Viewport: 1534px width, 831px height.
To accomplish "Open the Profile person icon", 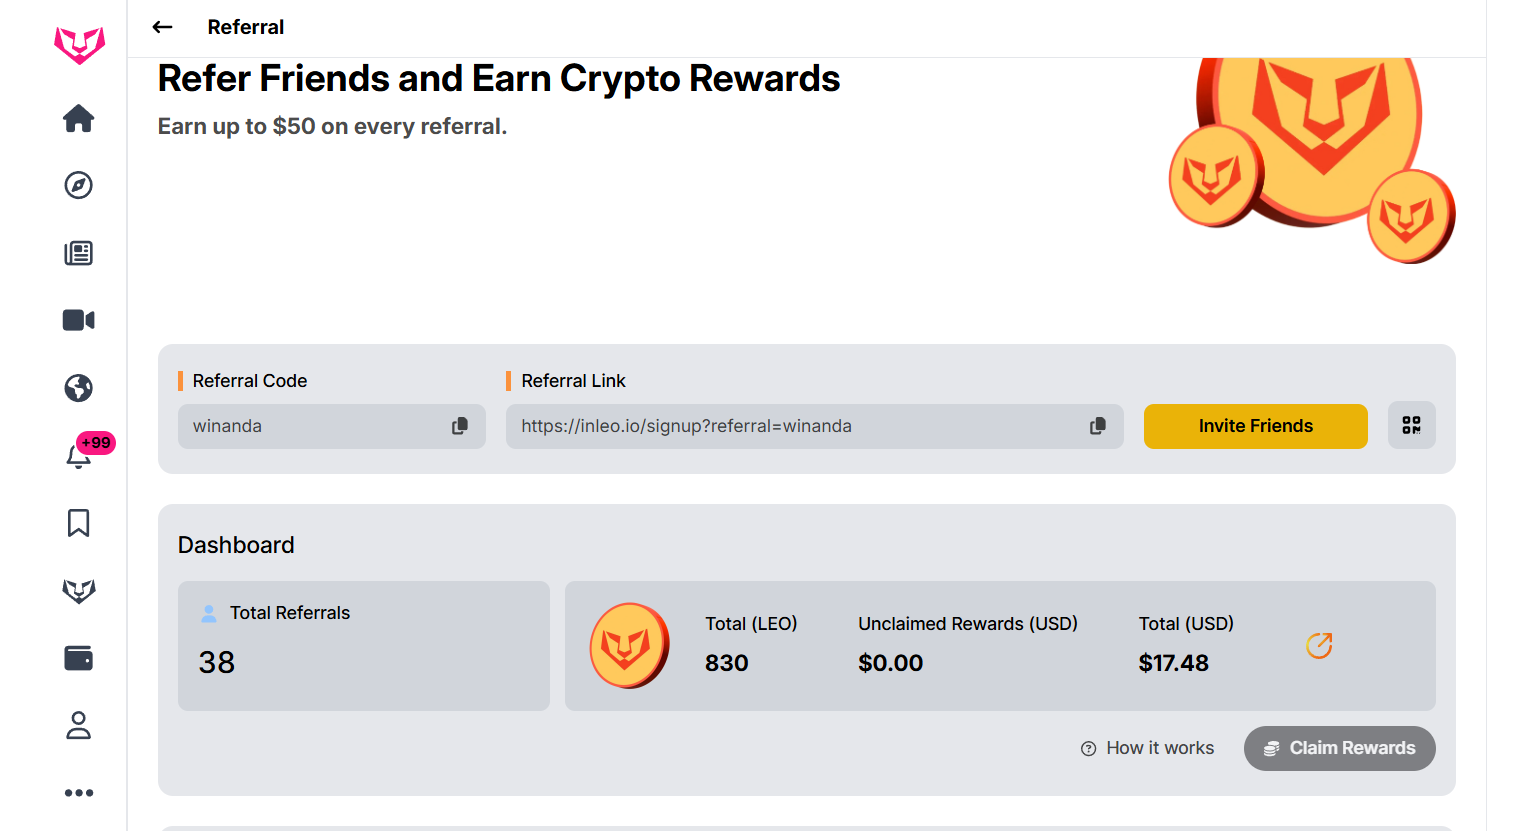I will [x=78, y=725].
